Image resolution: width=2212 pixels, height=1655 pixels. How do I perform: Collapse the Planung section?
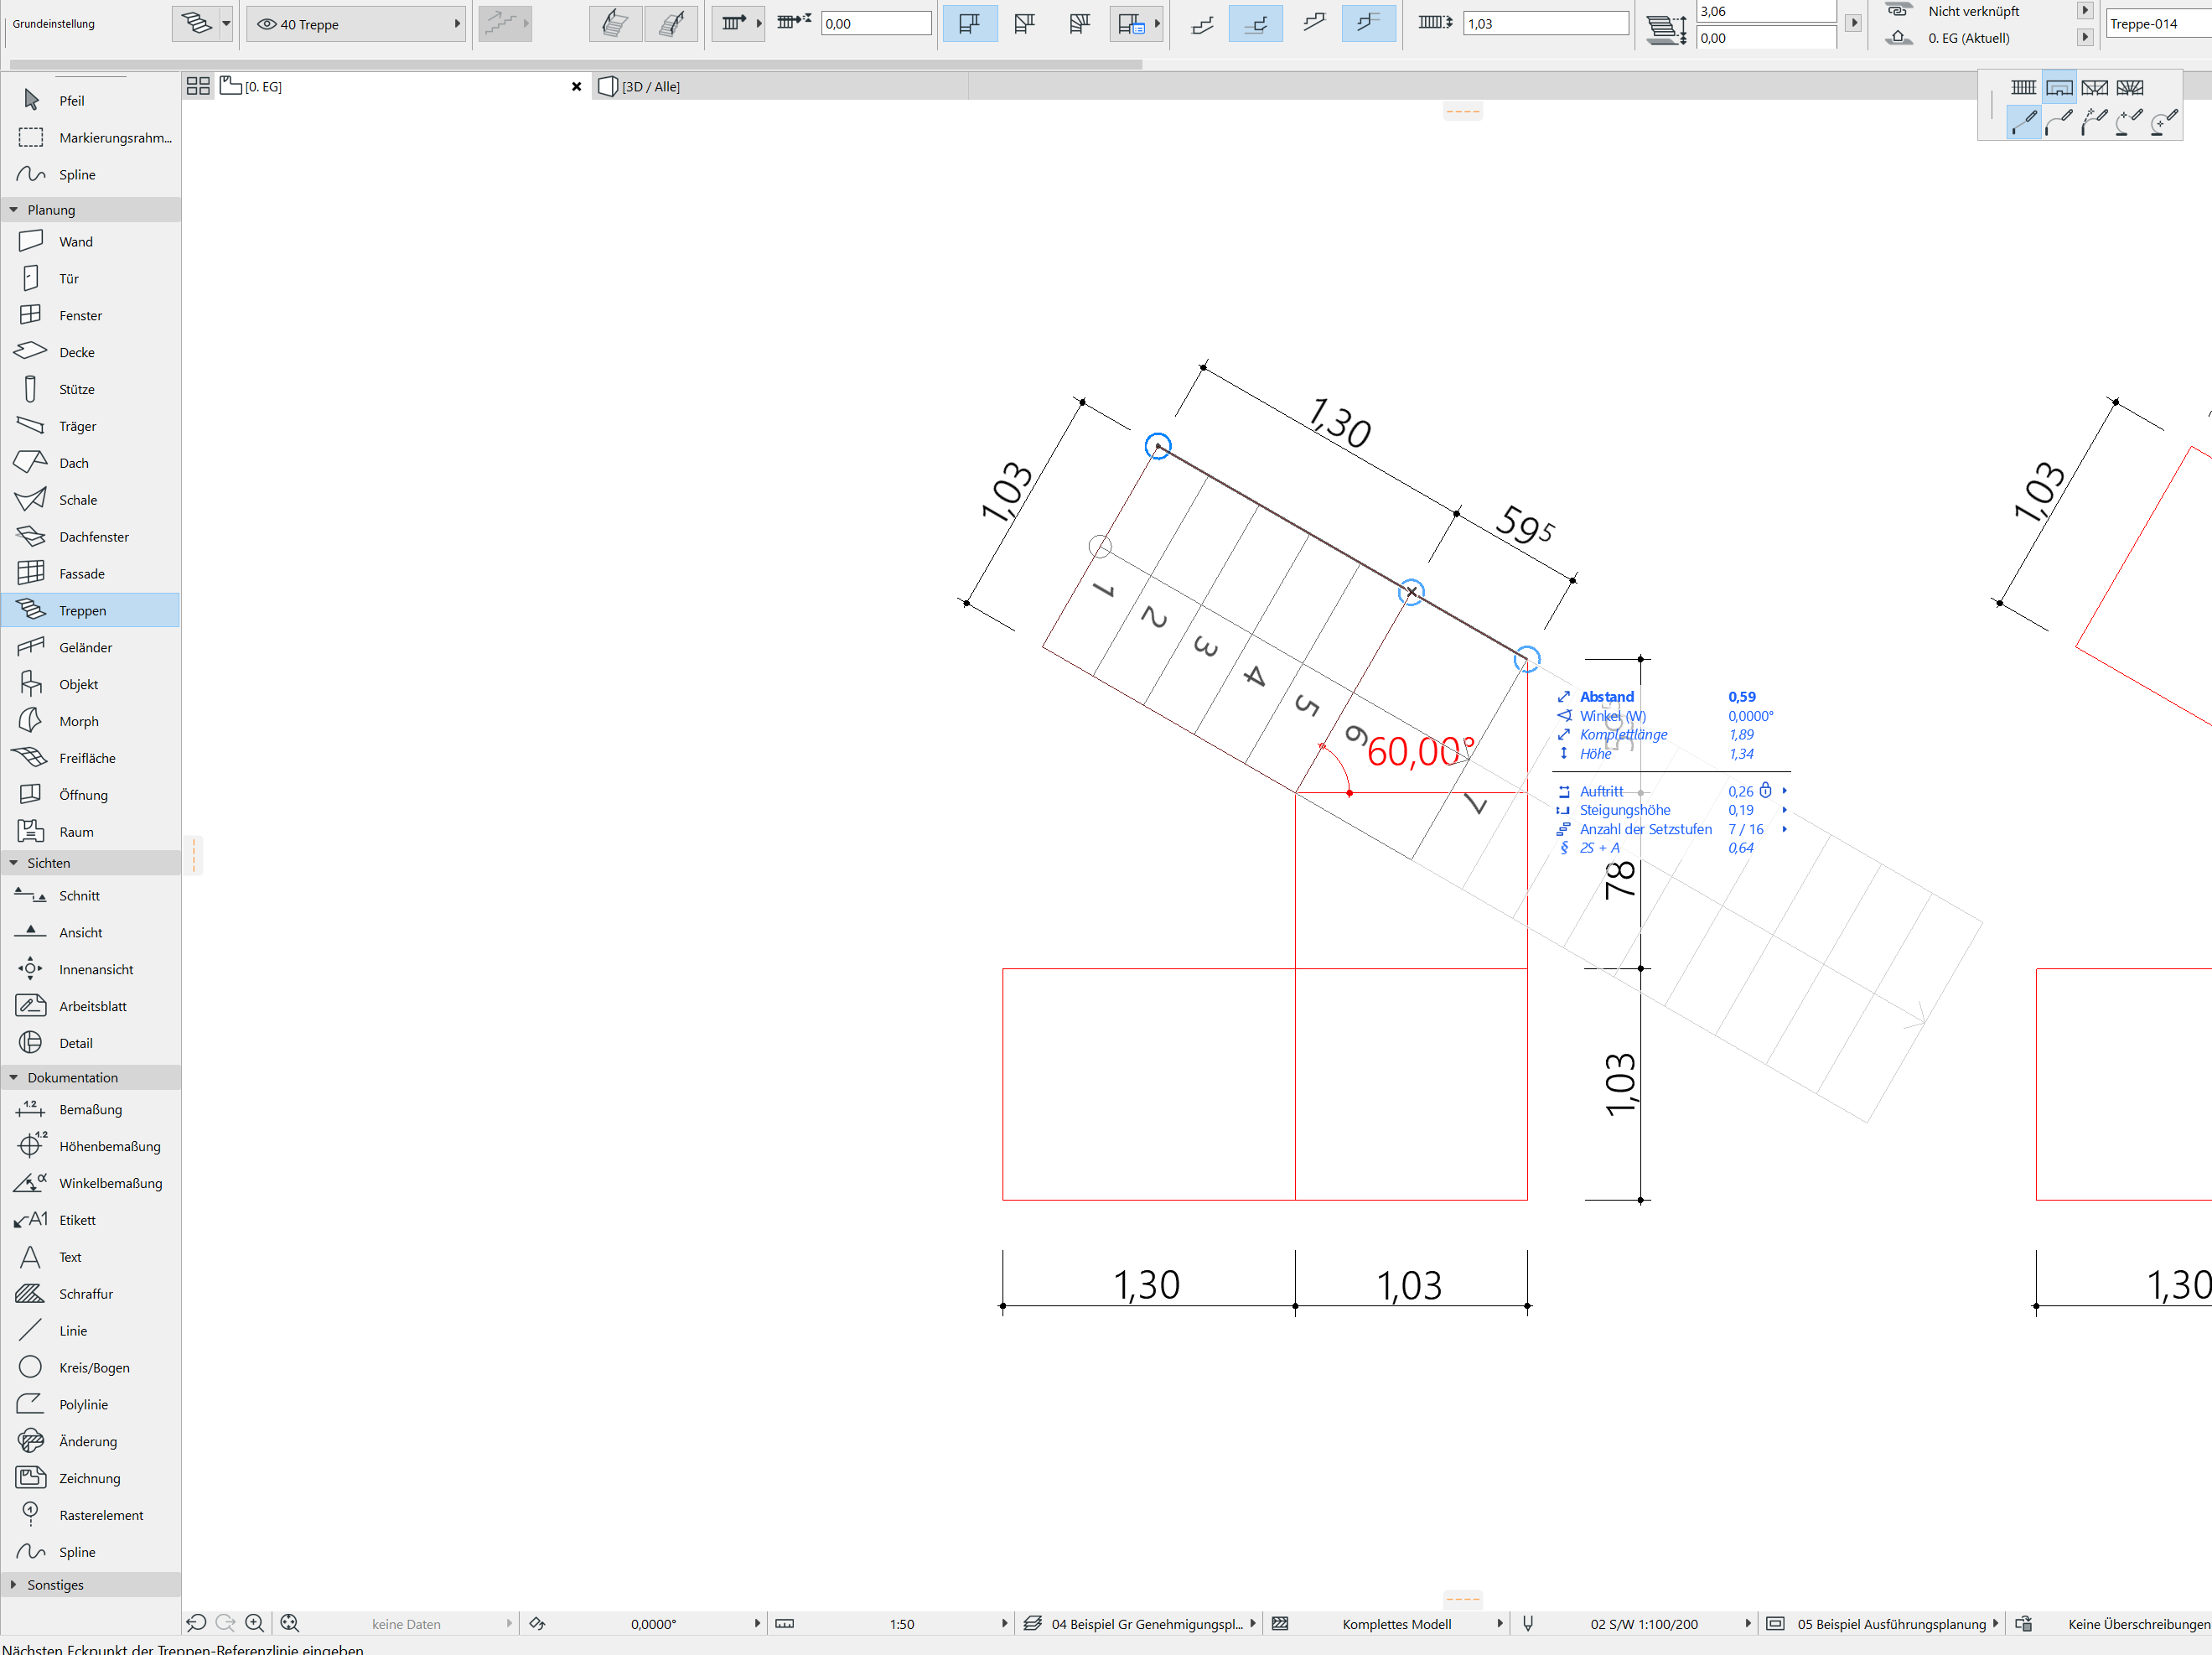pyautogui.click(x=14, y=210)
